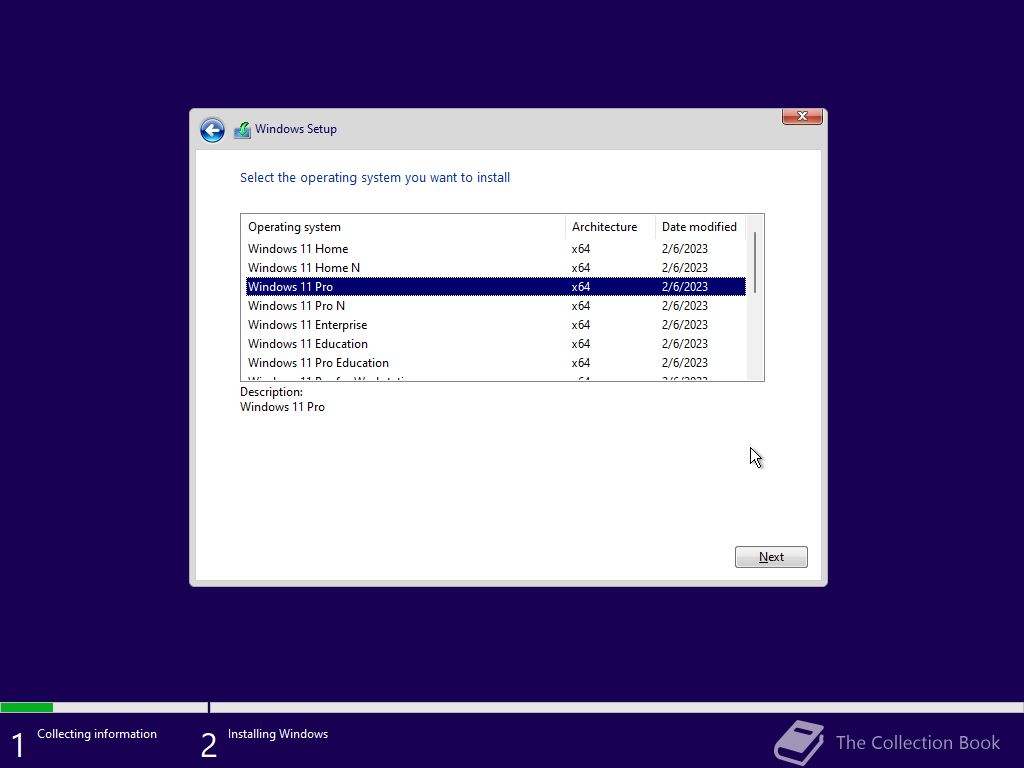Select Windows 11 Education row
Image resolution: width=1024 pixels, height=768 pixels.
496,344
